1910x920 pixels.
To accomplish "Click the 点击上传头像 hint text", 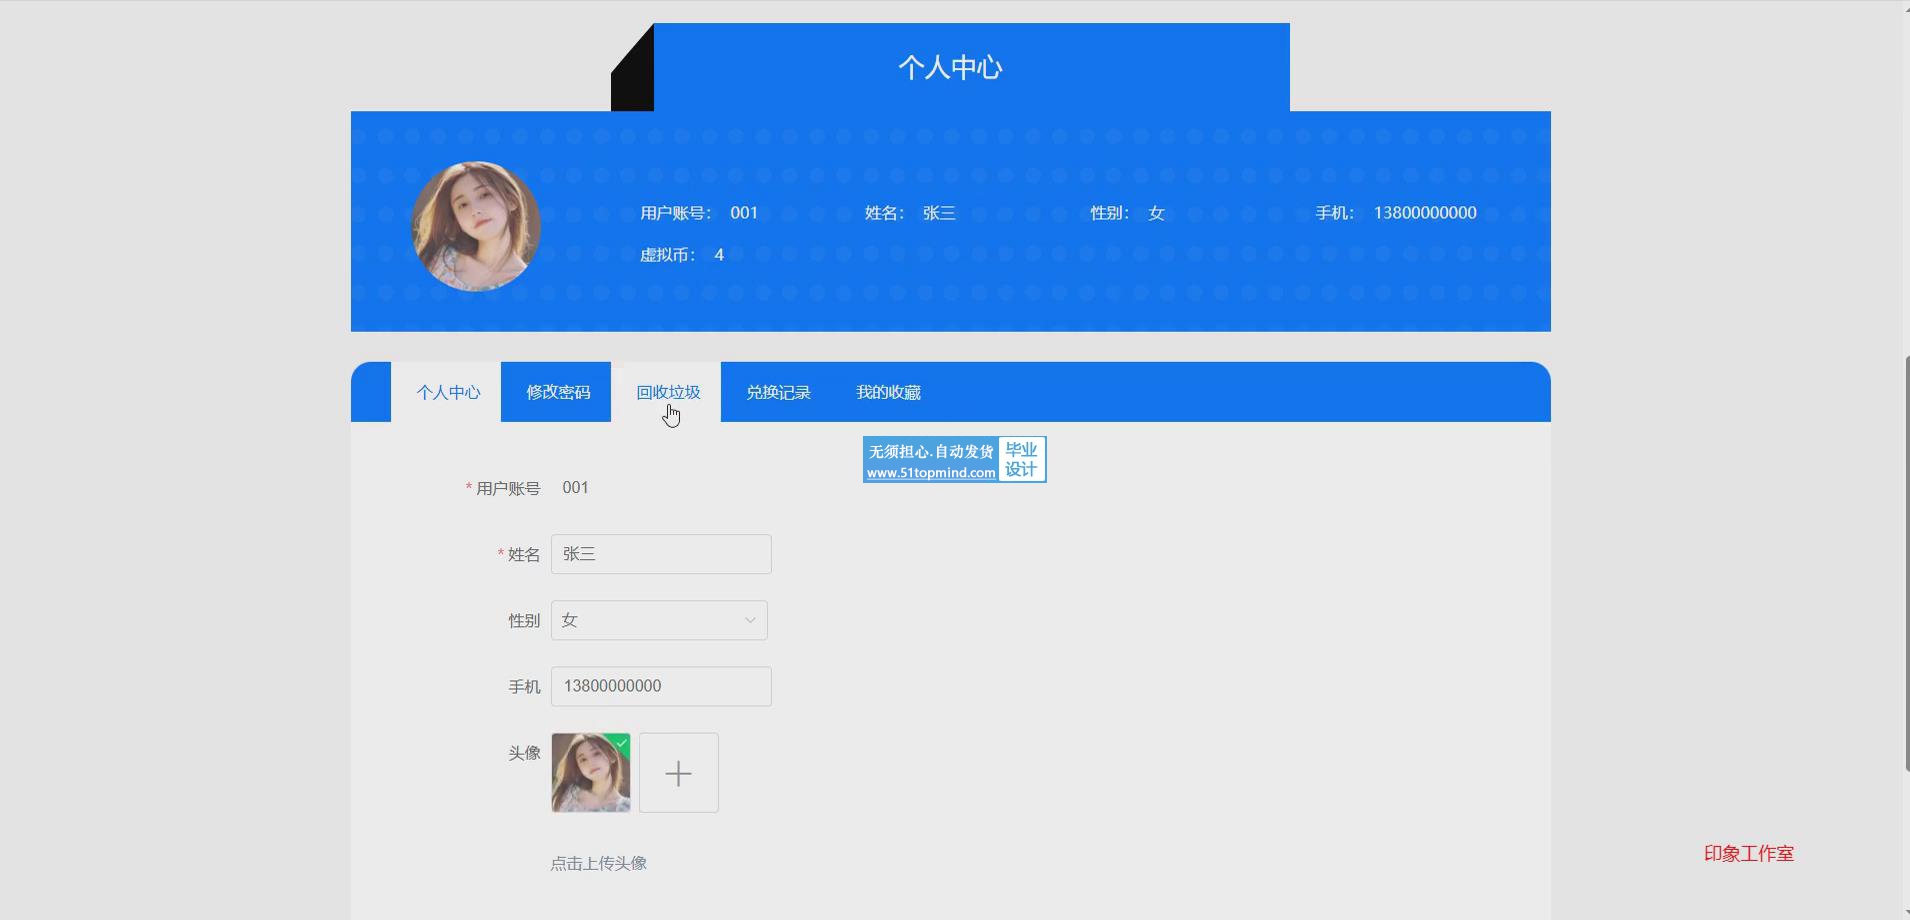I will coord(598,864).
